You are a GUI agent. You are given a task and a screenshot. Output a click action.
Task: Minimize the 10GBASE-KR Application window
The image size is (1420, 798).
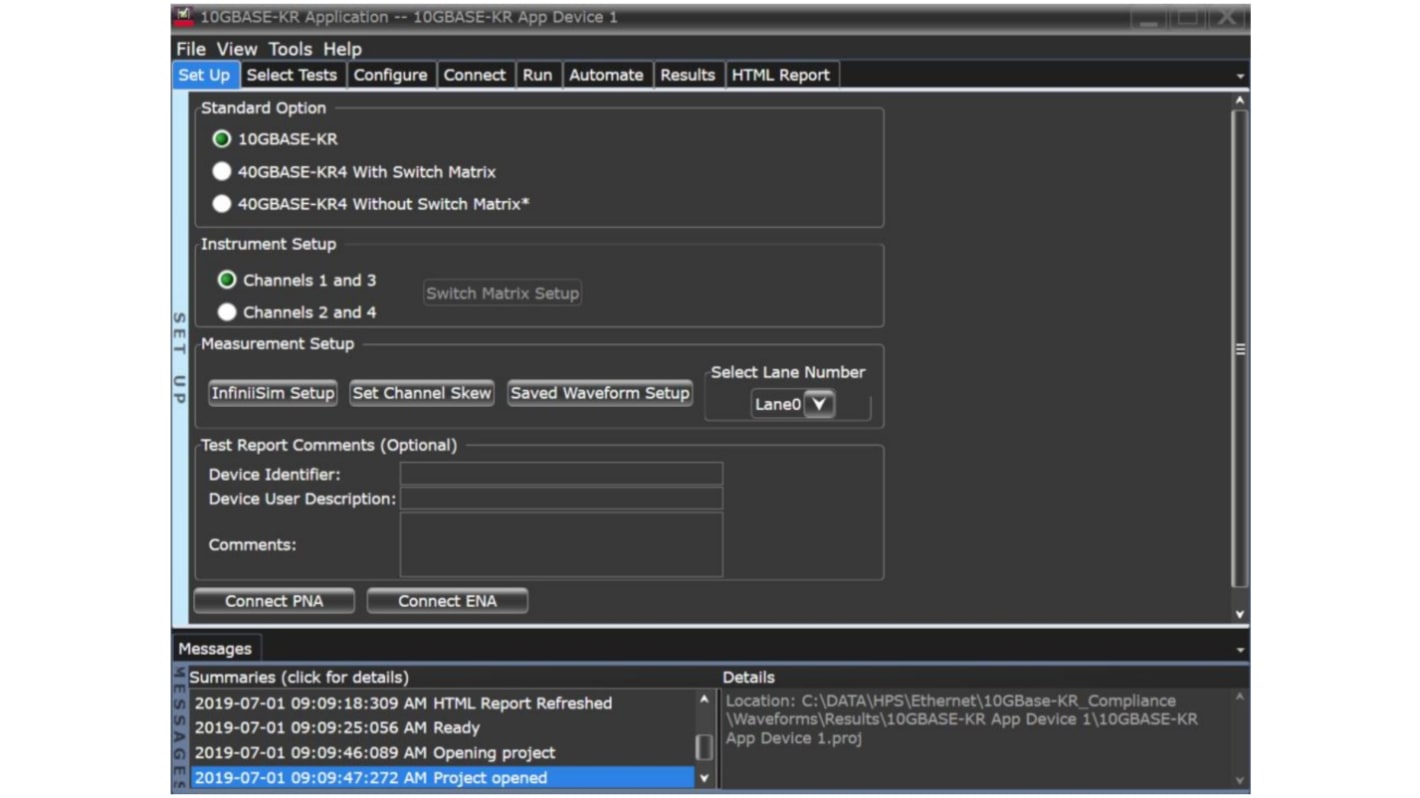[x=1148, y=18]
